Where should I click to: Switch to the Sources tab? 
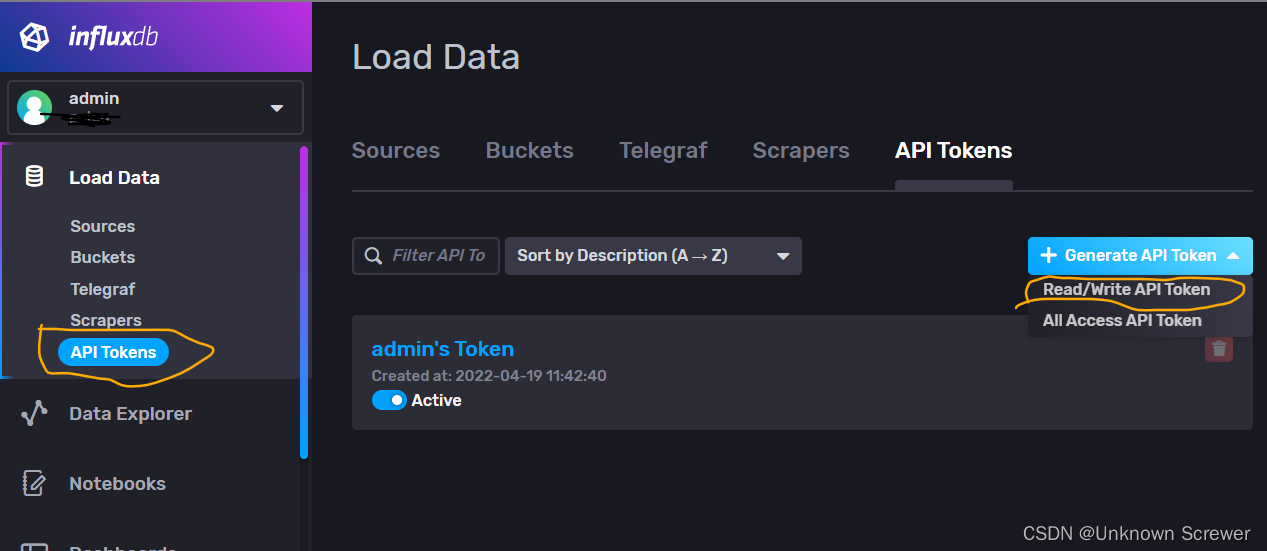click(396, 151)
